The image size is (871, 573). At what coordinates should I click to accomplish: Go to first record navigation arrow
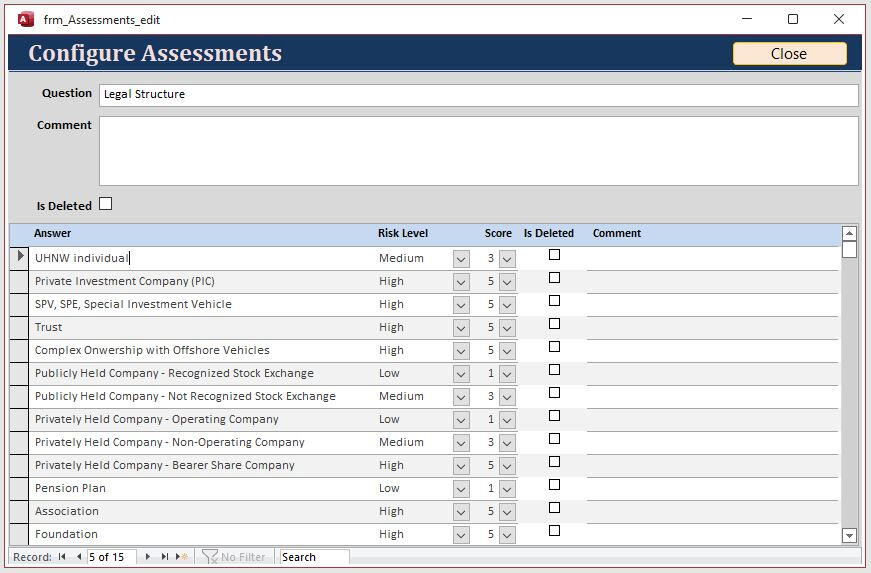click(62, 557)
